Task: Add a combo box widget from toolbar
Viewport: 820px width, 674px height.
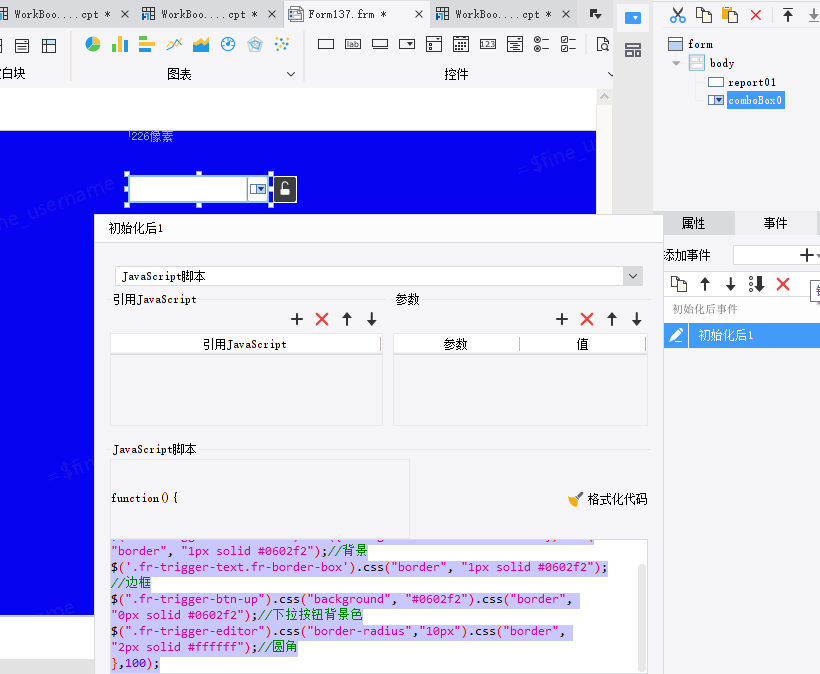Action: 407,44
